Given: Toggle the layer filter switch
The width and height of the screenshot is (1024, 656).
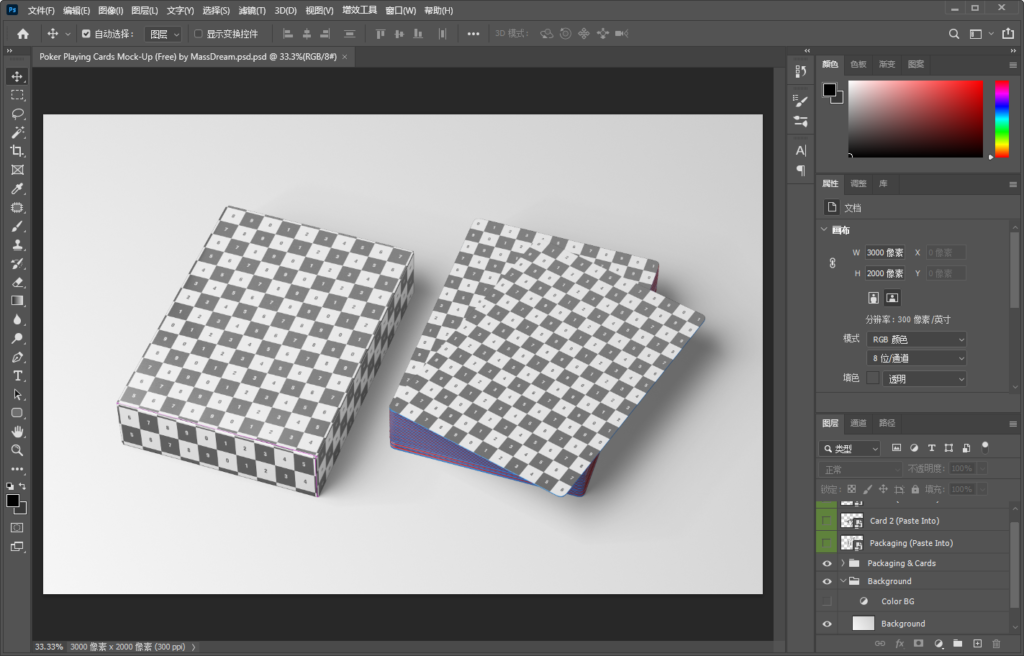Looking at the screenshot, I should [985, 448].
